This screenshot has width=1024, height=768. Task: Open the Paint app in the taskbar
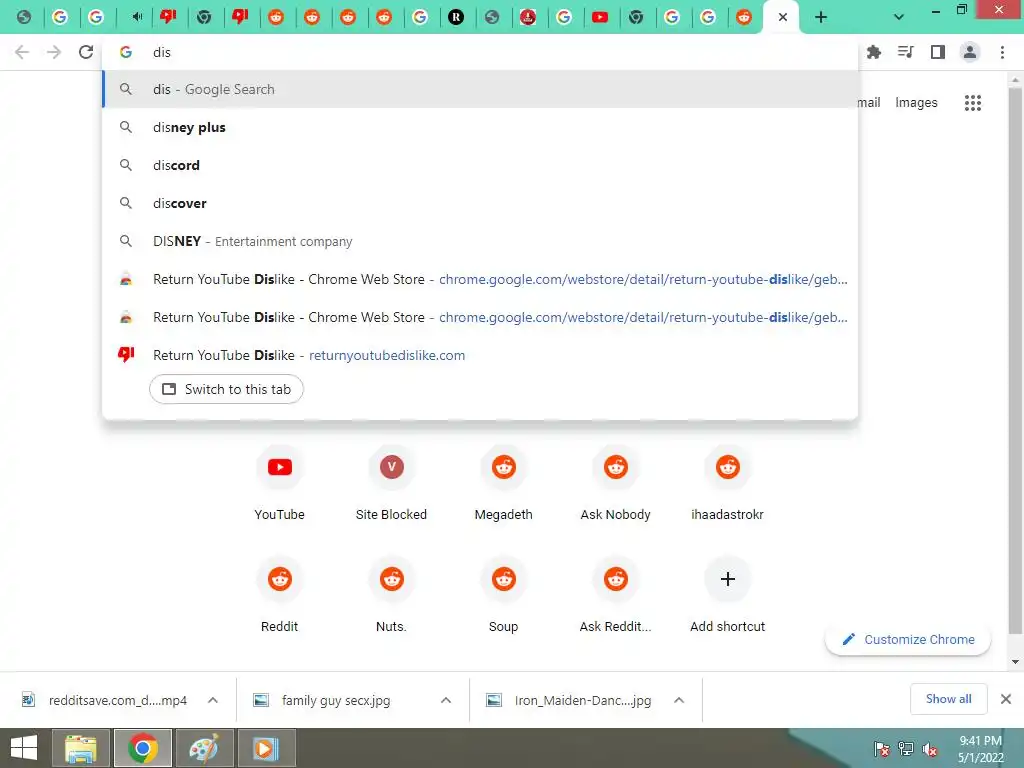[x=204, y=748]
